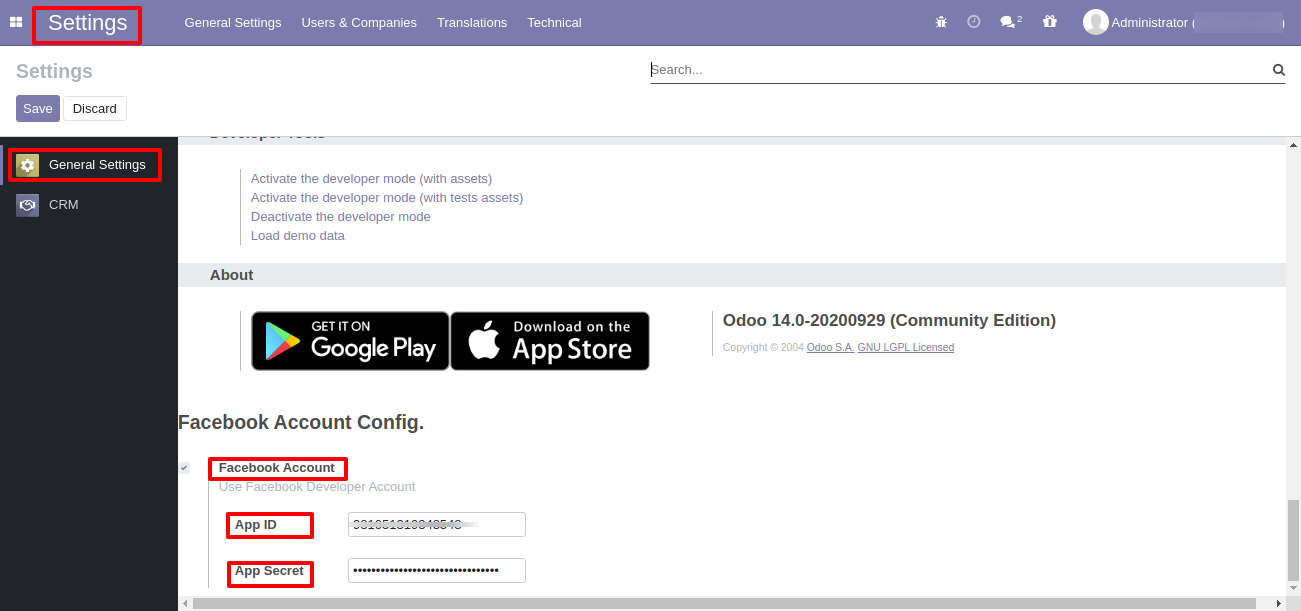
Task: Click the Get it on Google Play badge
Action: [350, 341]
